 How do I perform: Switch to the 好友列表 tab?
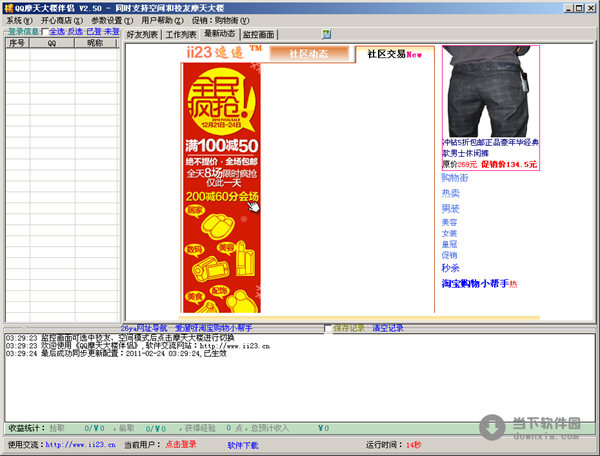143,34
